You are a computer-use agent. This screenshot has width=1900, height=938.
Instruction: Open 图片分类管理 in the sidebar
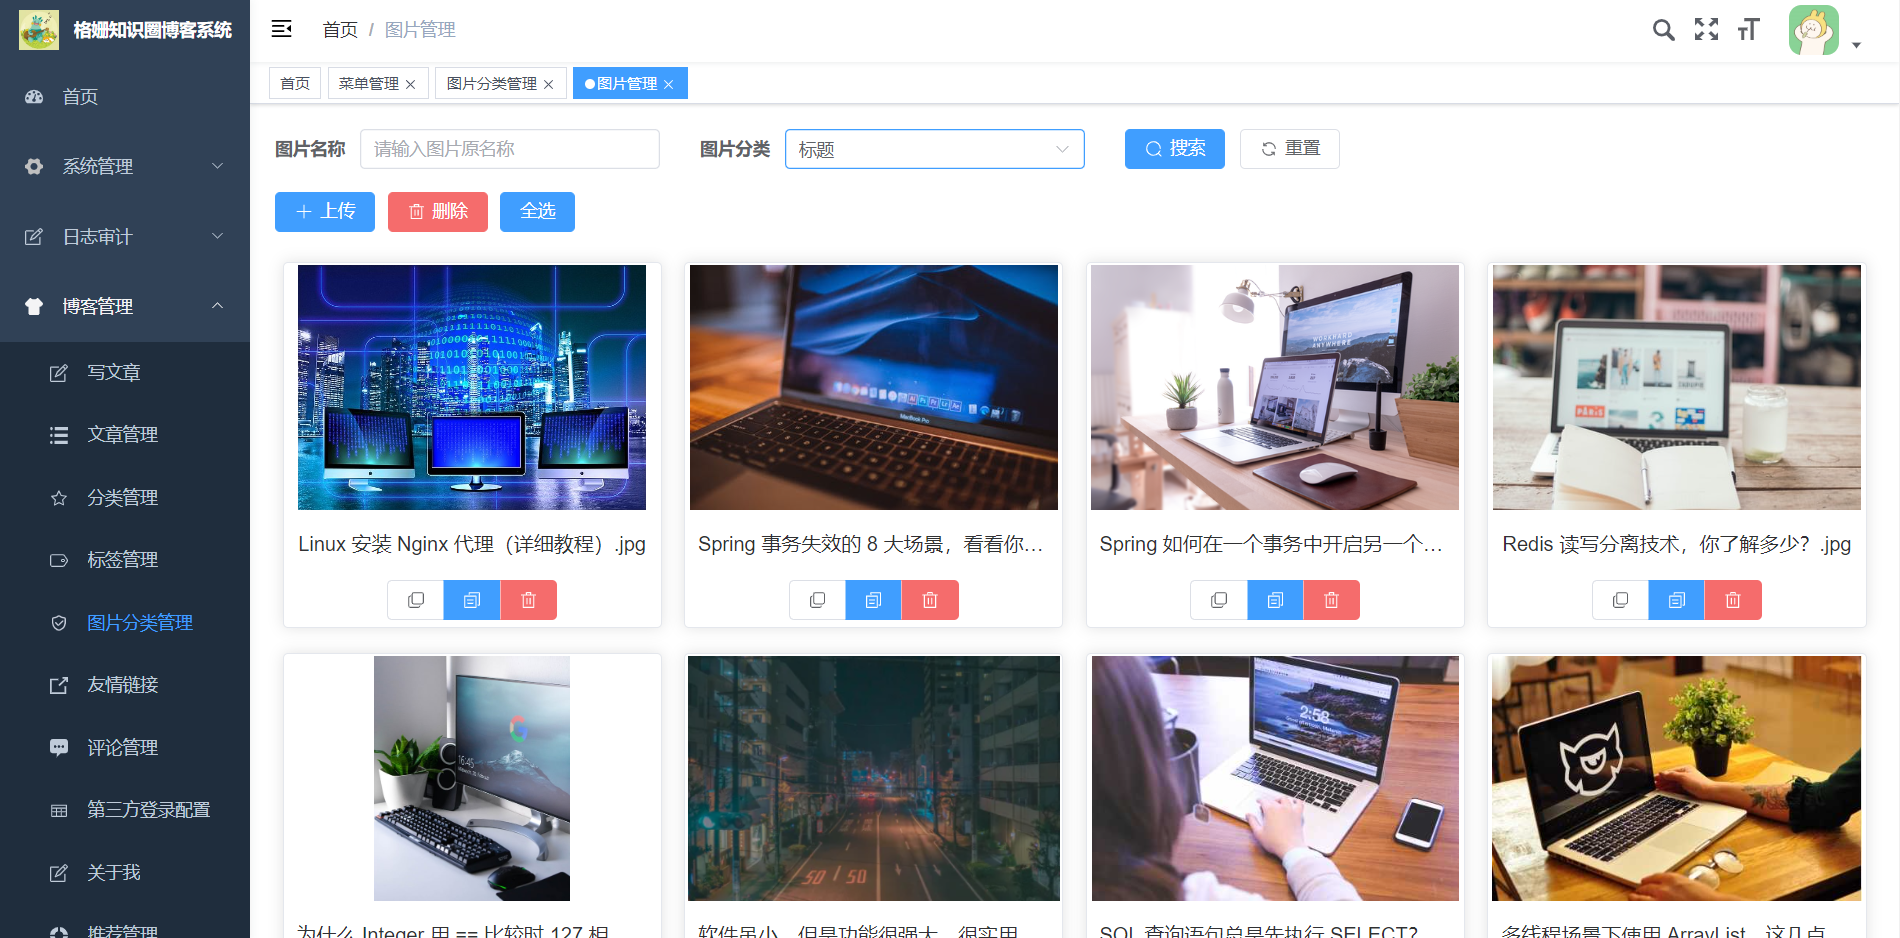tap(125, 622)
